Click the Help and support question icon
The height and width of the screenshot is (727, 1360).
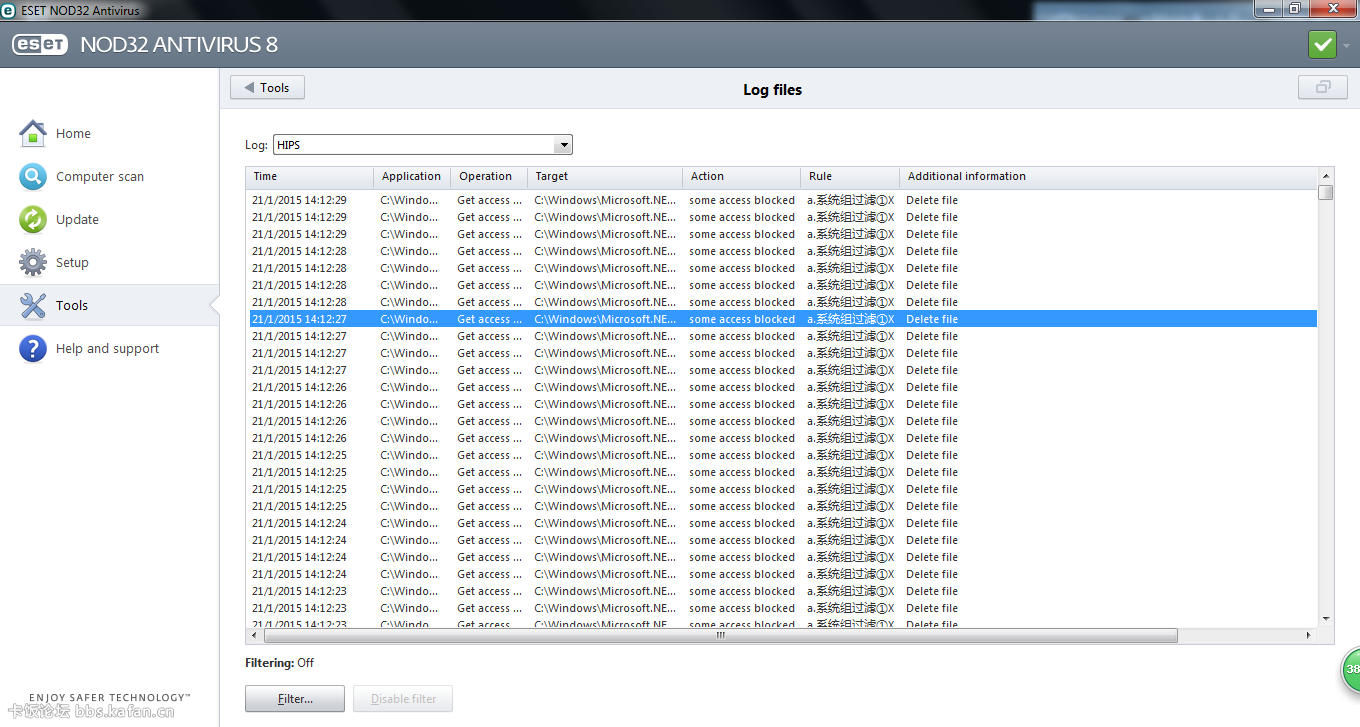click(x=33, y=348)
